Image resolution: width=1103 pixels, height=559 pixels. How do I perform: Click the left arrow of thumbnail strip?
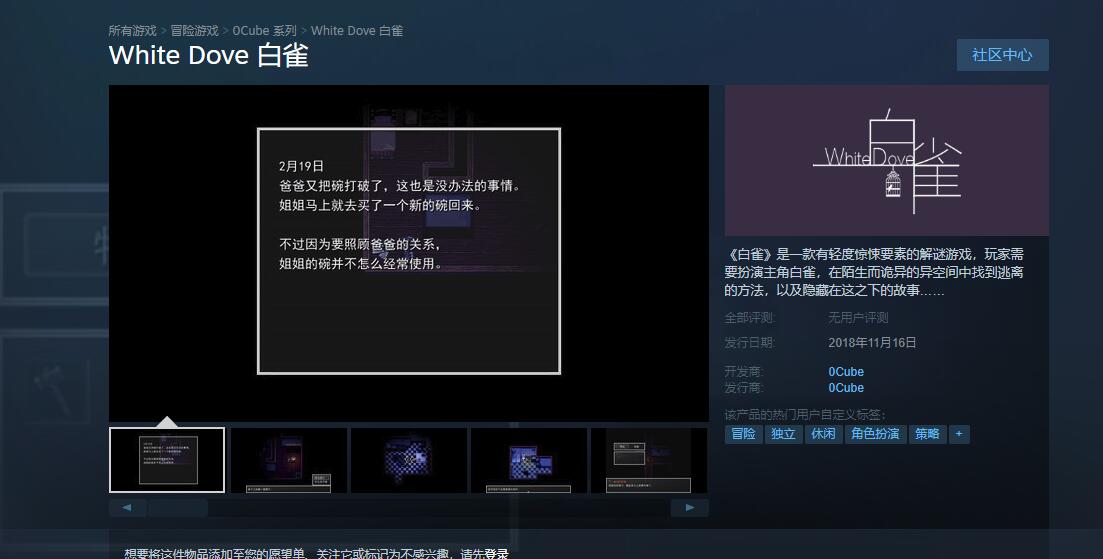[x=127, y=508]
